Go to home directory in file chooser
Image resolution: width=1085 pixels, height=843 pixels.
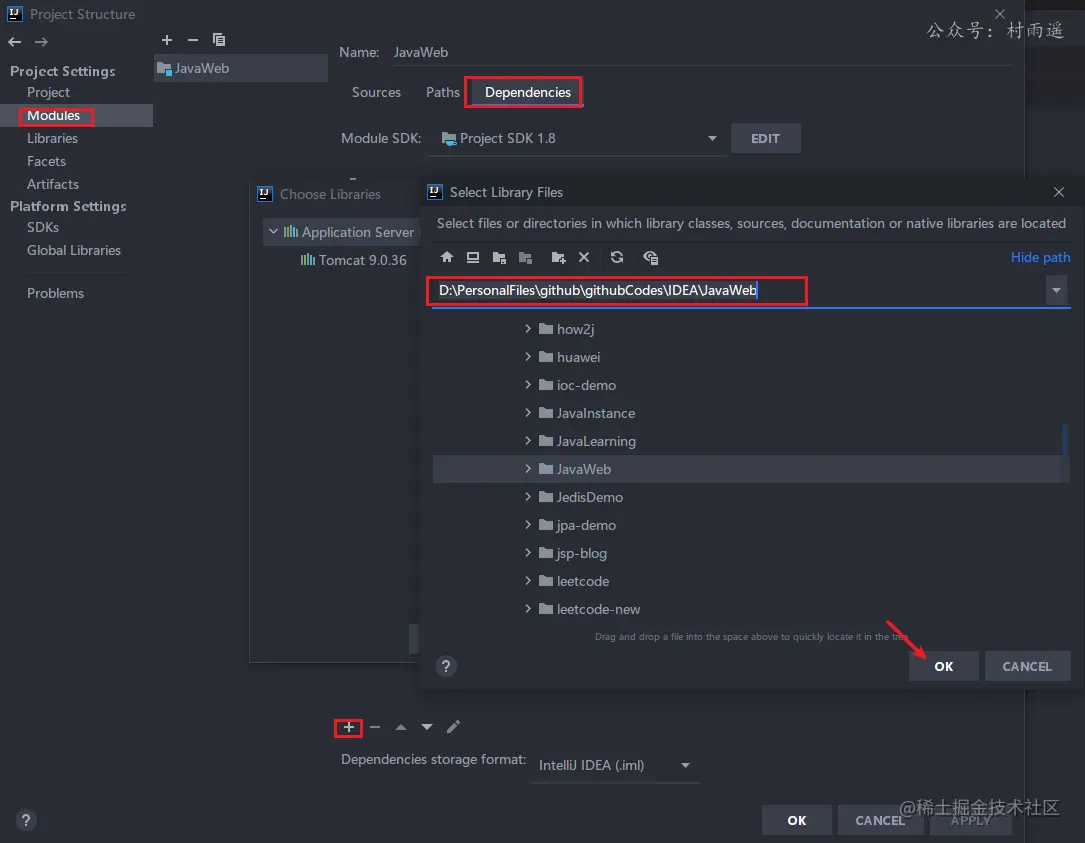click(446, 257)
